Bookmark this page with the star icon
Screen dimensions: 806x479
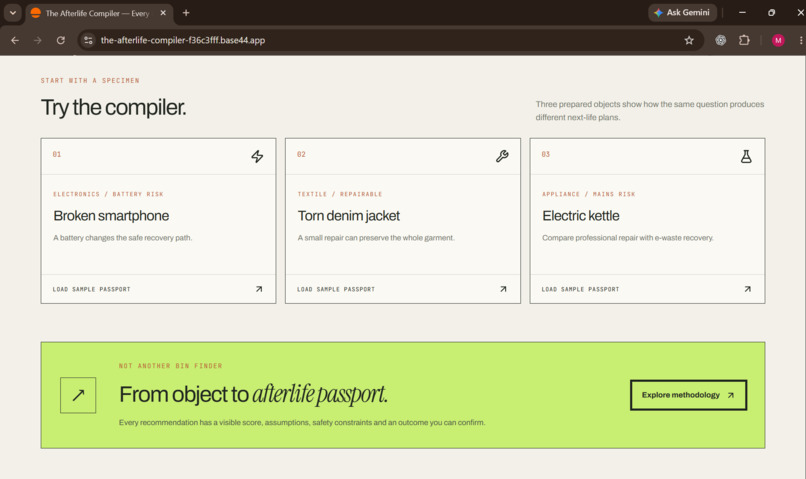[689, 40]
